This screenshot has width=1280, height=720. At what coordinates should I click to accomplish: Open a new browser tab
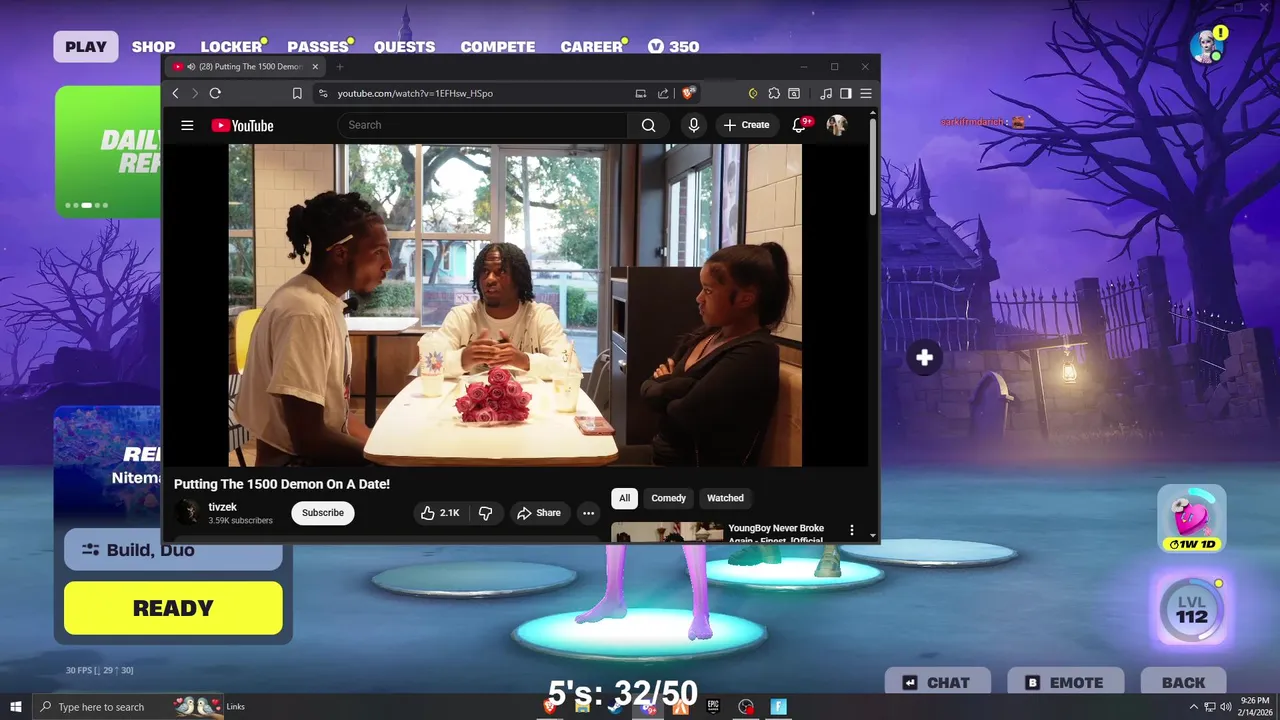(340, 67)
